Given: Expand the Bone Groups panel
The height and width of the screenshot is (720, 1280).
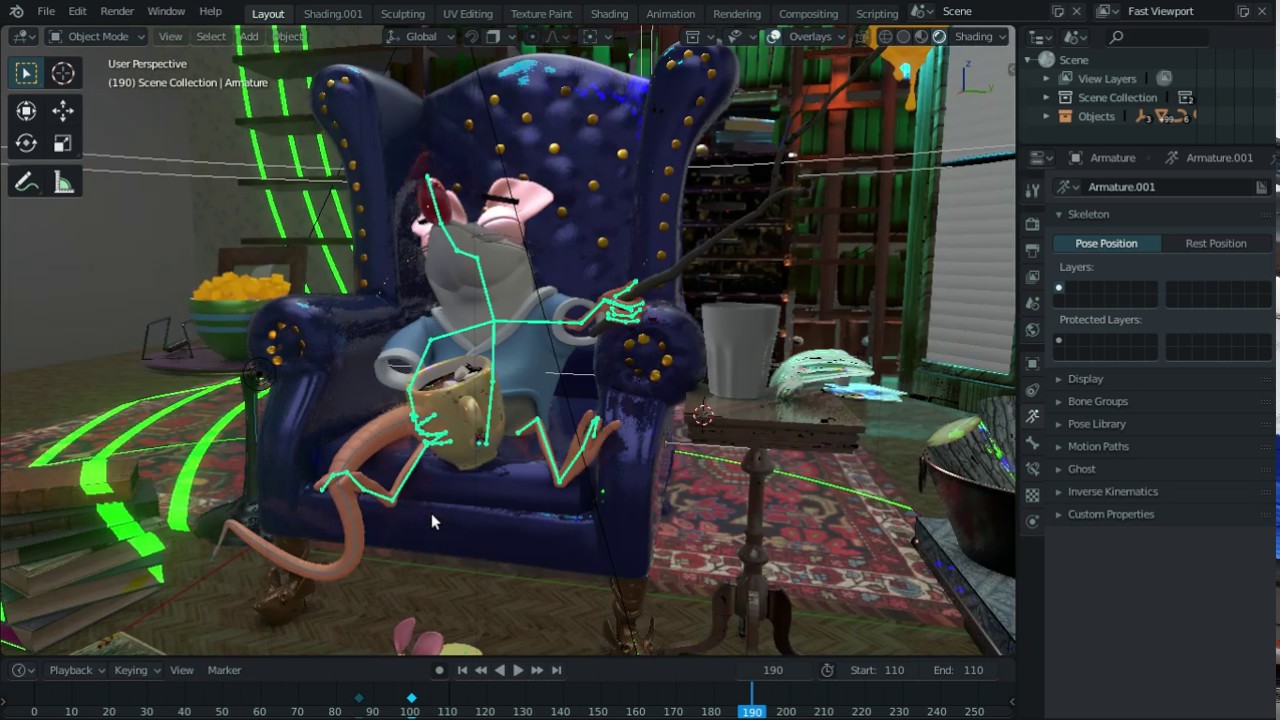Looking at the screenshot, I should 1097,401.
